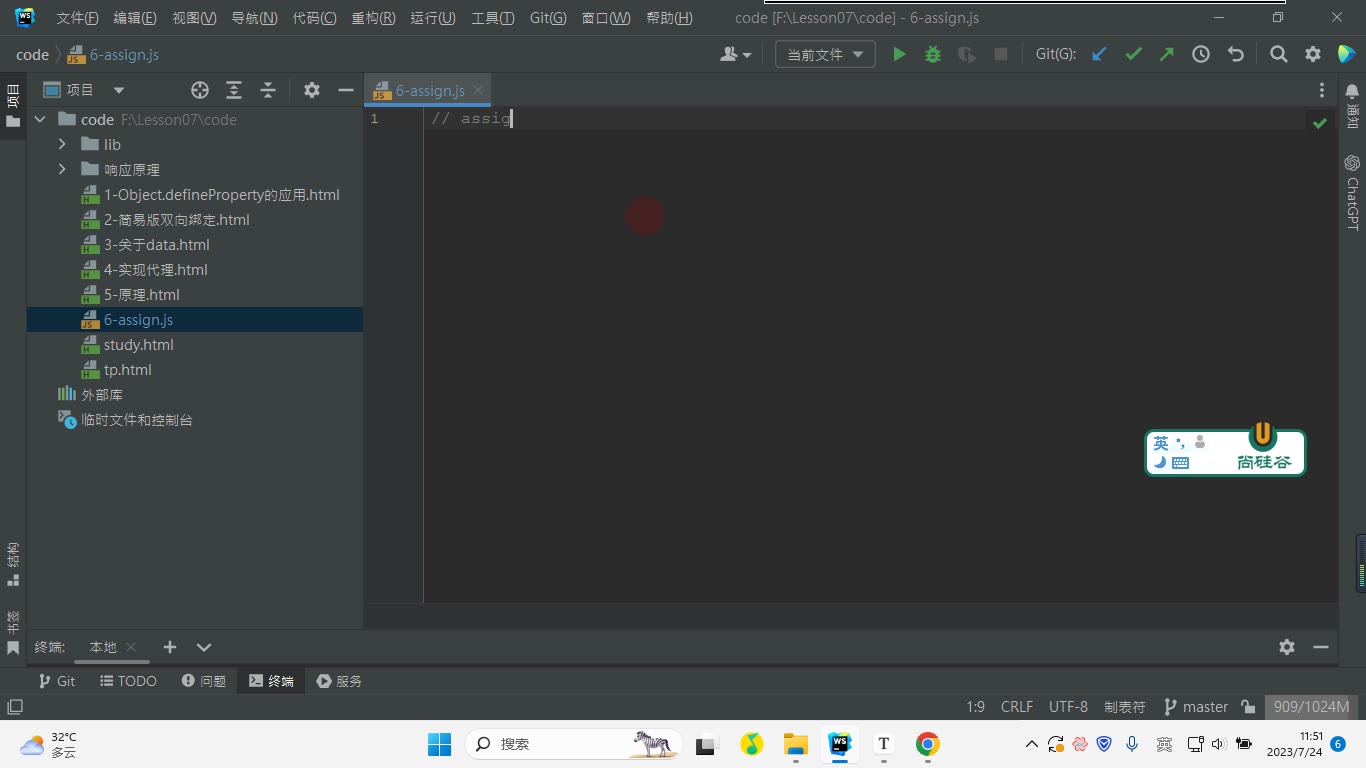
Task: Locate the opened file in the project tree
Action: point(200,90)
